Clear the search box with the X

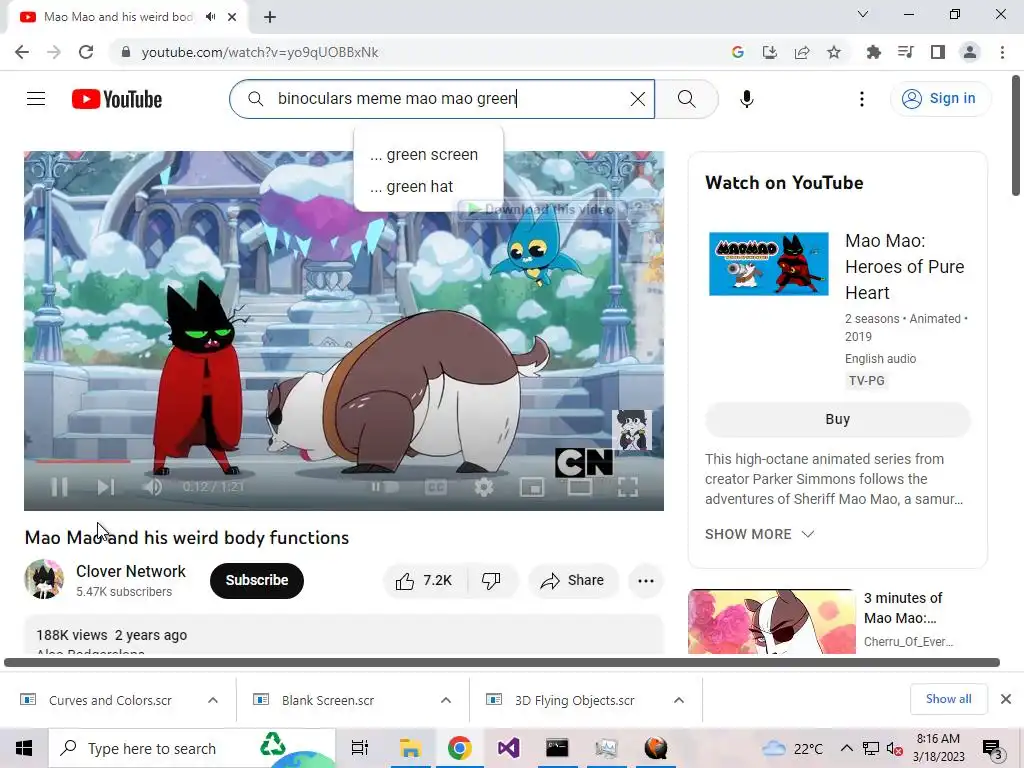coord(637,99)
